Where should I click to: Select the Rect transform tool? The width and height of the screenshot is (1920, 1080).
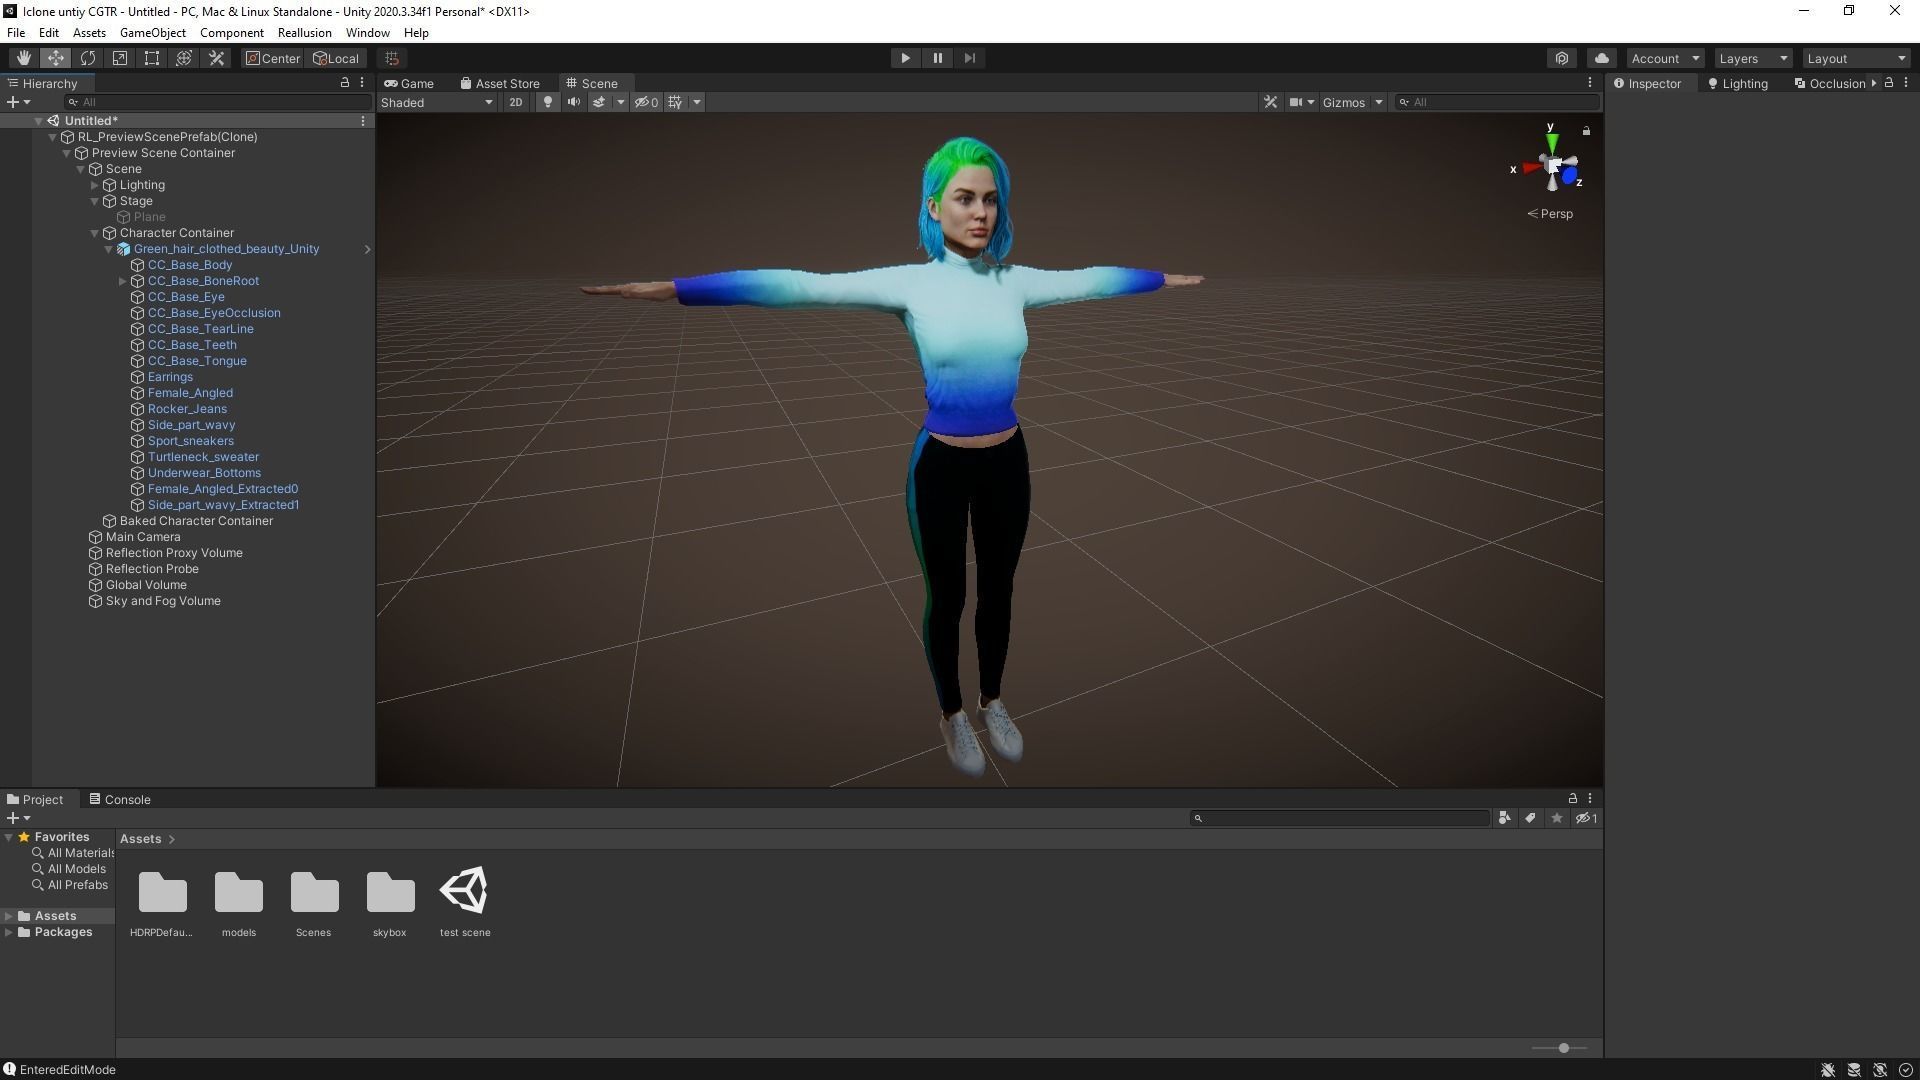[x=152, y=58]
